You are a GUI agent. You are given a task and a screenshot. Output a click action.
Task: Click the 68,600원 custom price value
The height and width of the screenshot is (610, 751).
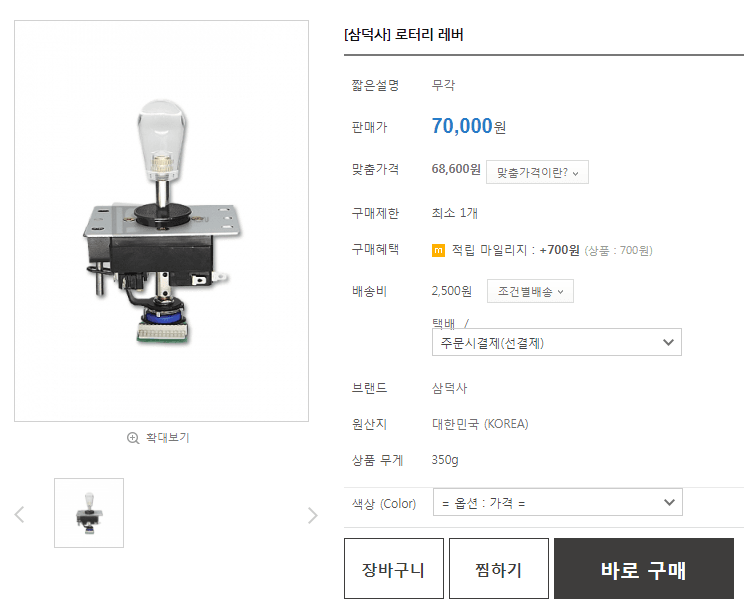coord(456,169)
